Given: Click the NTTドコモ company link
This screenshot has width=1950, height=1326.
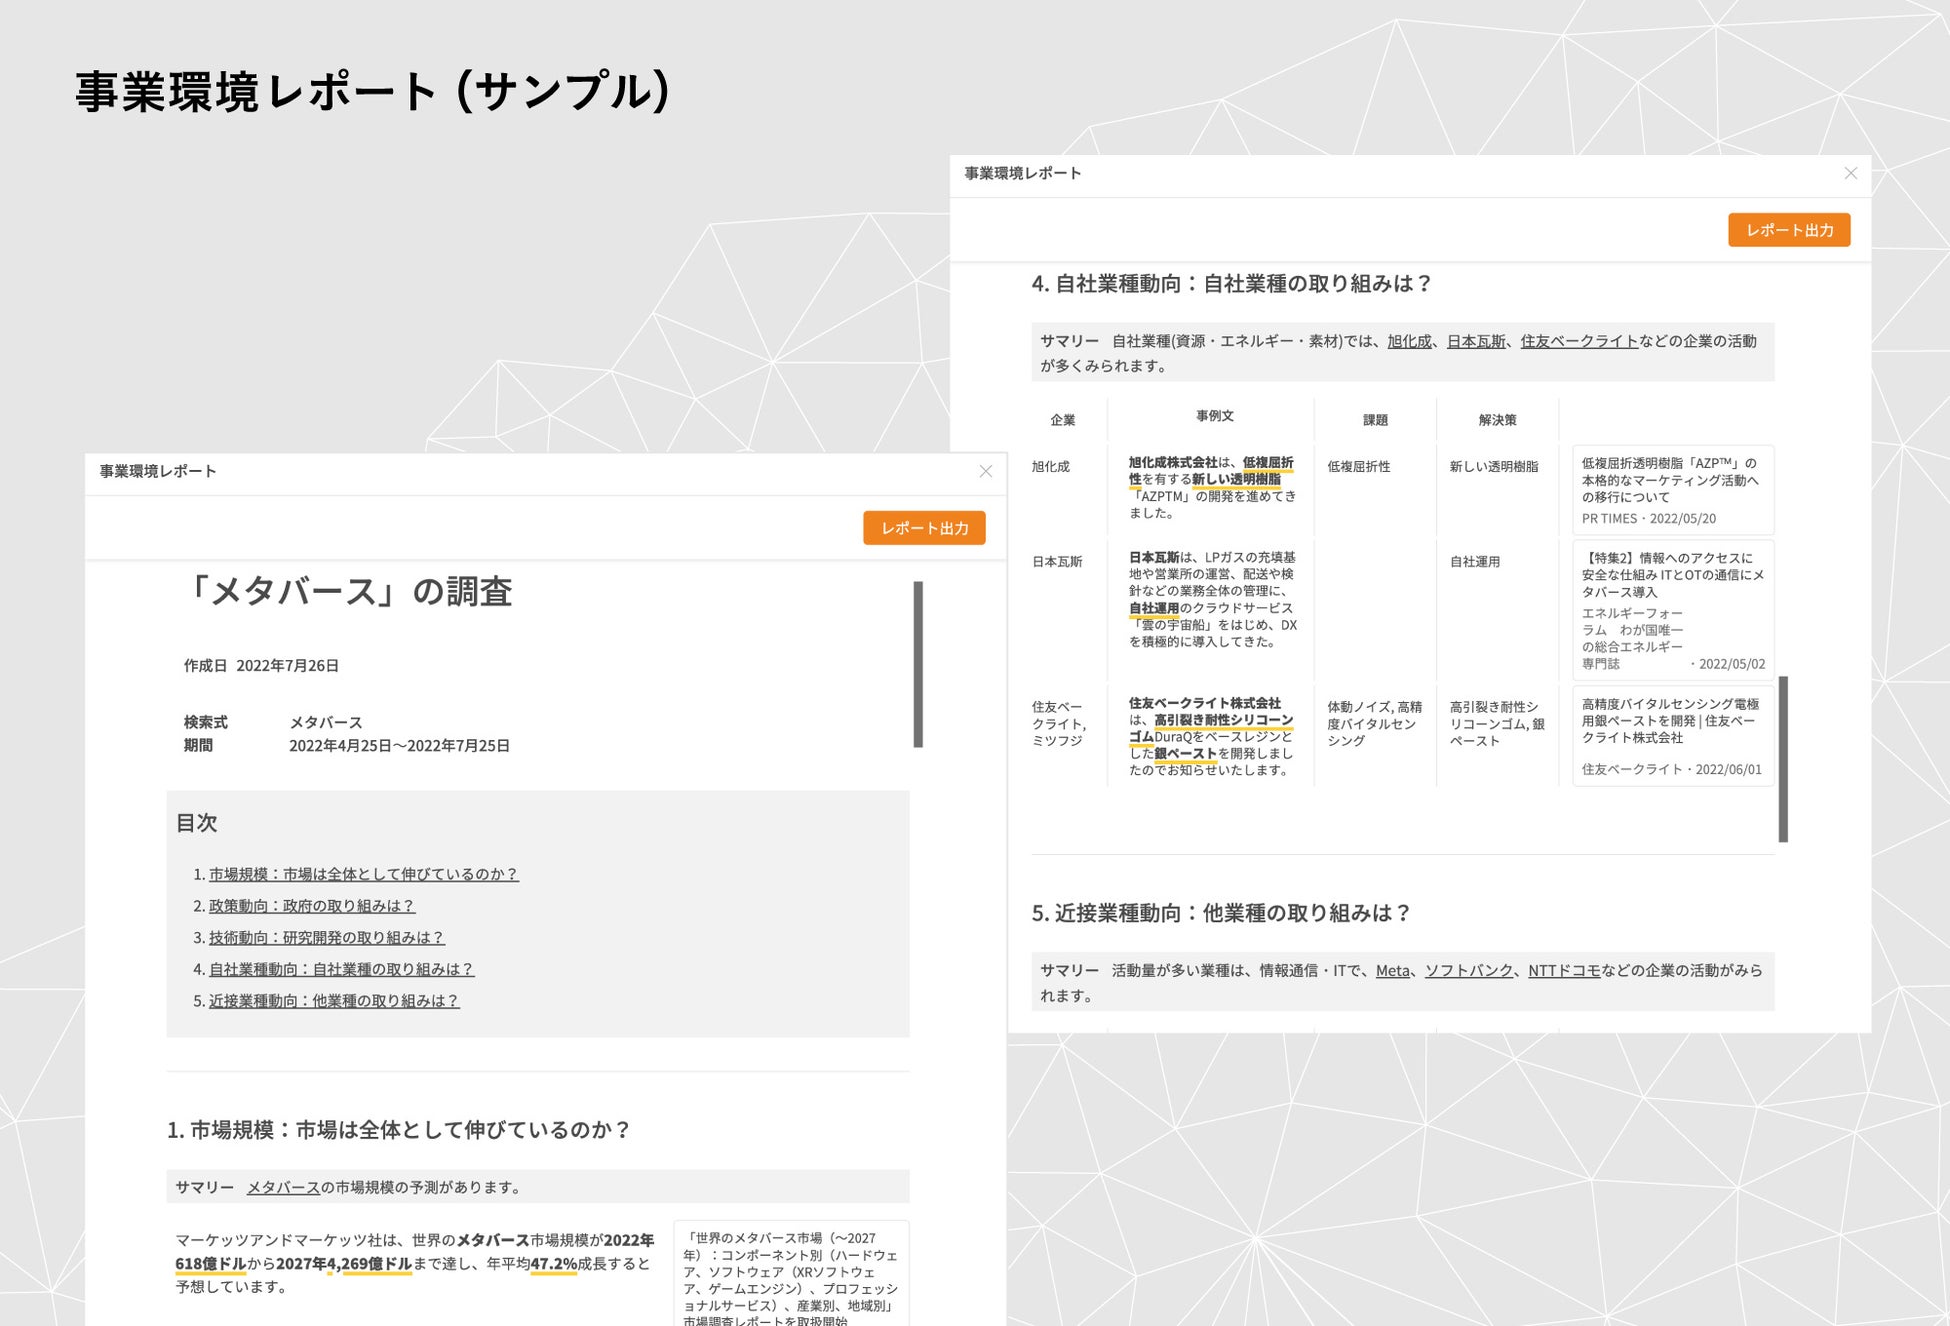Looking at the screenshot, I should (1563, 970).
